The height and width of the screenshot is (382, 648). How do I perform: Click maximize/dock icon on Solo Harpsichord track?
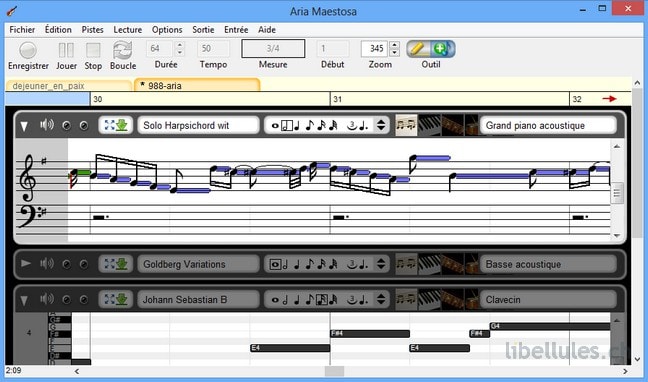pyautogui.click(x=116, y=125)
